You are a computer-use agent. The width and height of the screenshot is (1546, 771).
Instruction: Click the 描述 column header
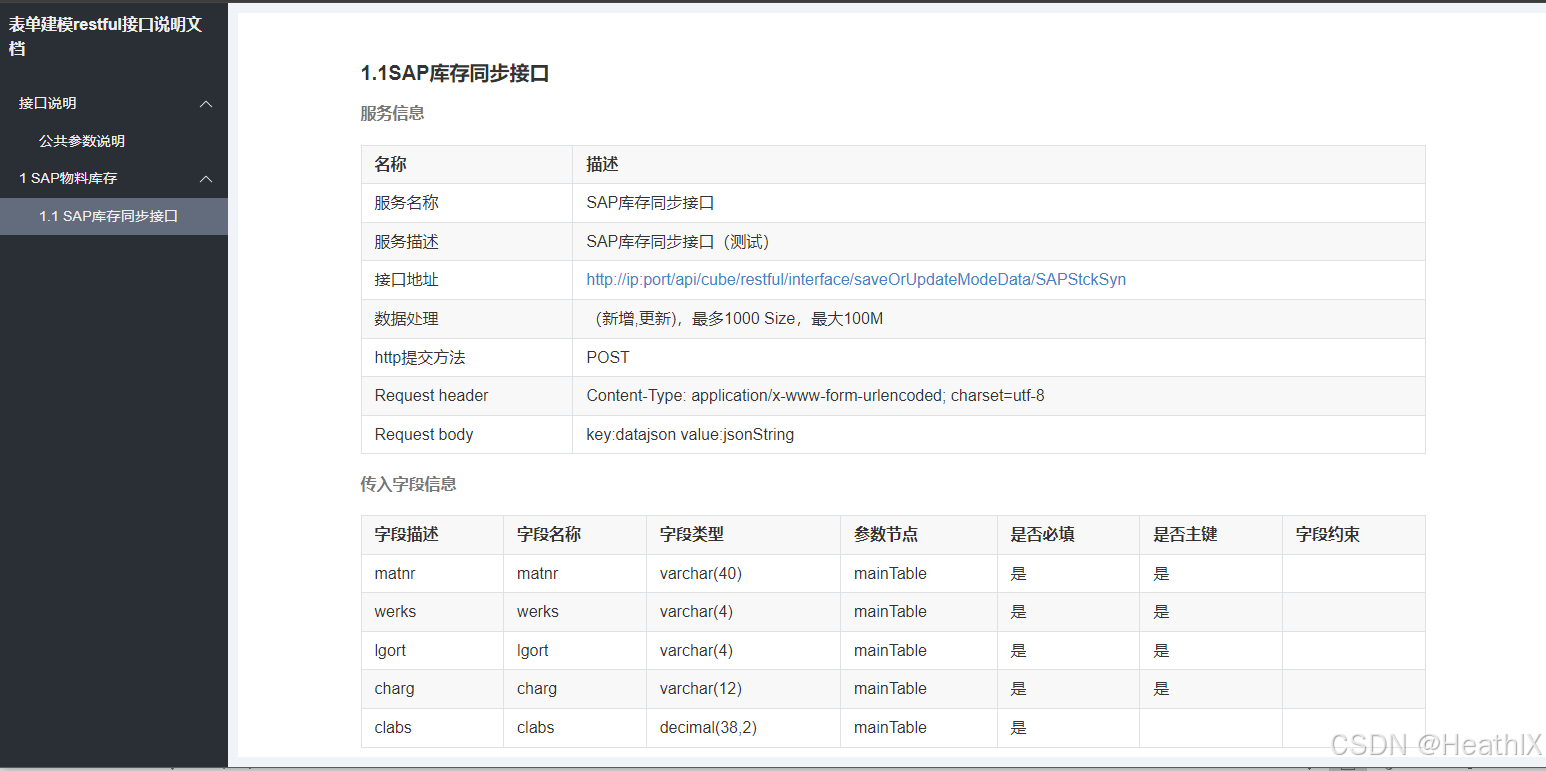pyautogui.click(x=999, y=165)
